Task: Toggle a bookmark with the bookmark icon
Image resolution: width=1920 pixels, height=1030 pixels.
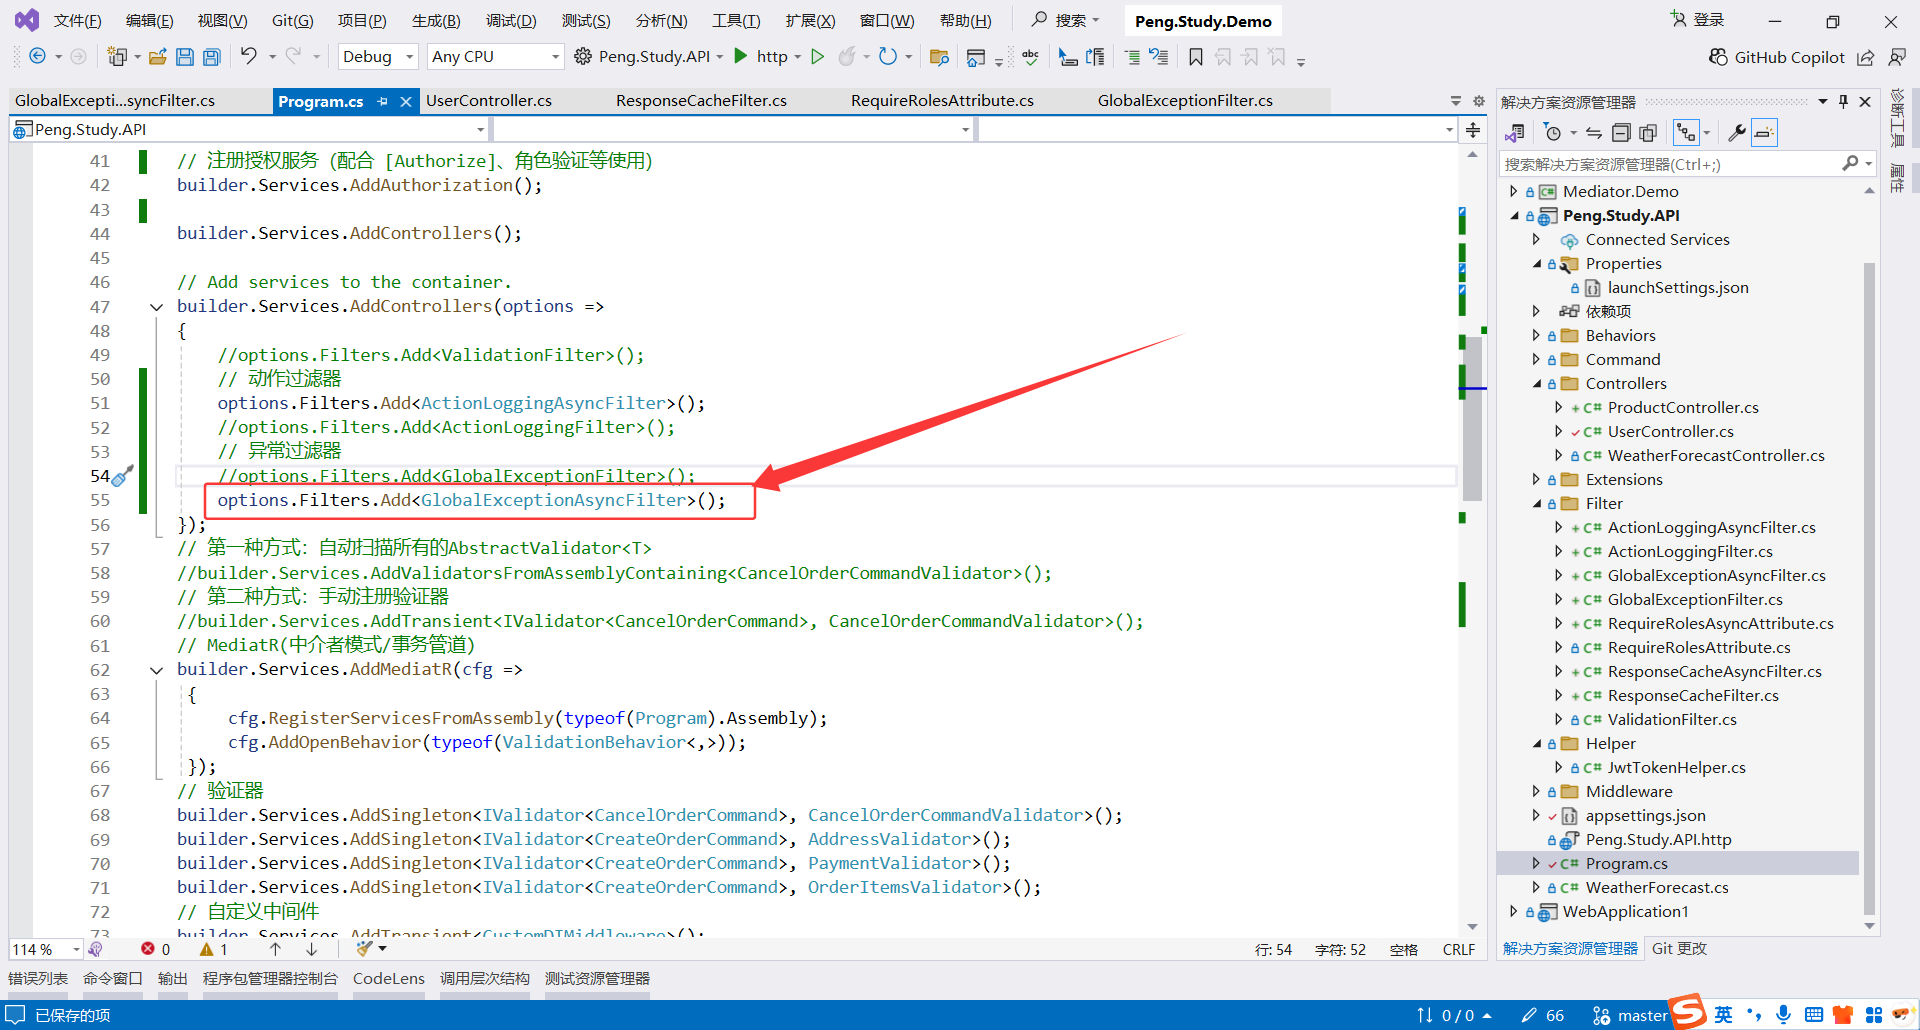Action: click(x=1196, y=57)
